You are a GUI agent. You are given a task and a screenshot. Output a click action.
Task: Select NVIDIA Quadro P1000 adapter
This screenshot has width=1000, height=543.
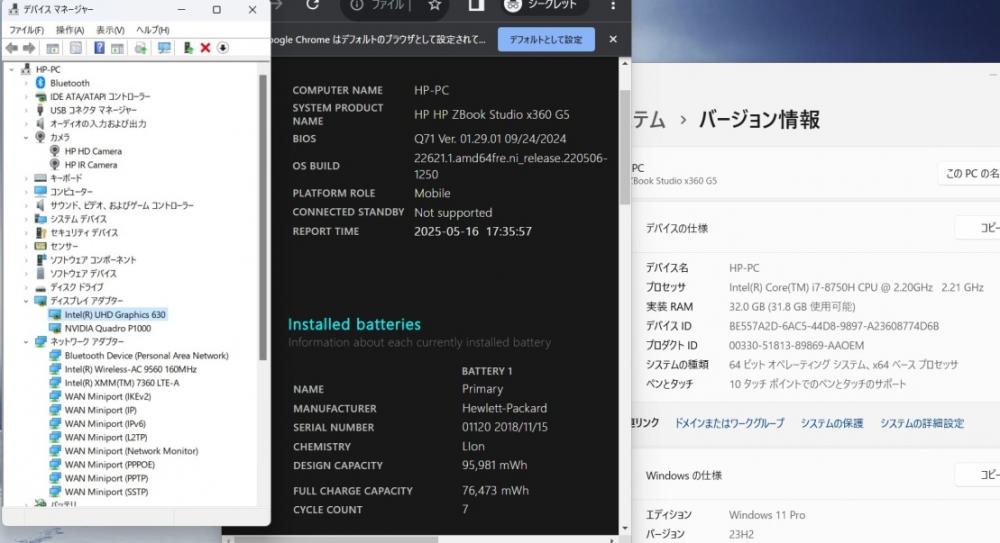click(108, 328)
